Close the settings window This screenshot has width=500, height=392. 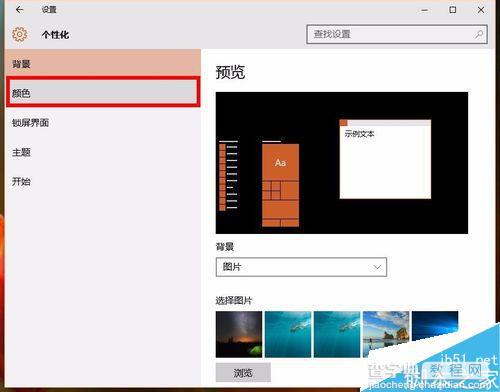click(481, 10)
